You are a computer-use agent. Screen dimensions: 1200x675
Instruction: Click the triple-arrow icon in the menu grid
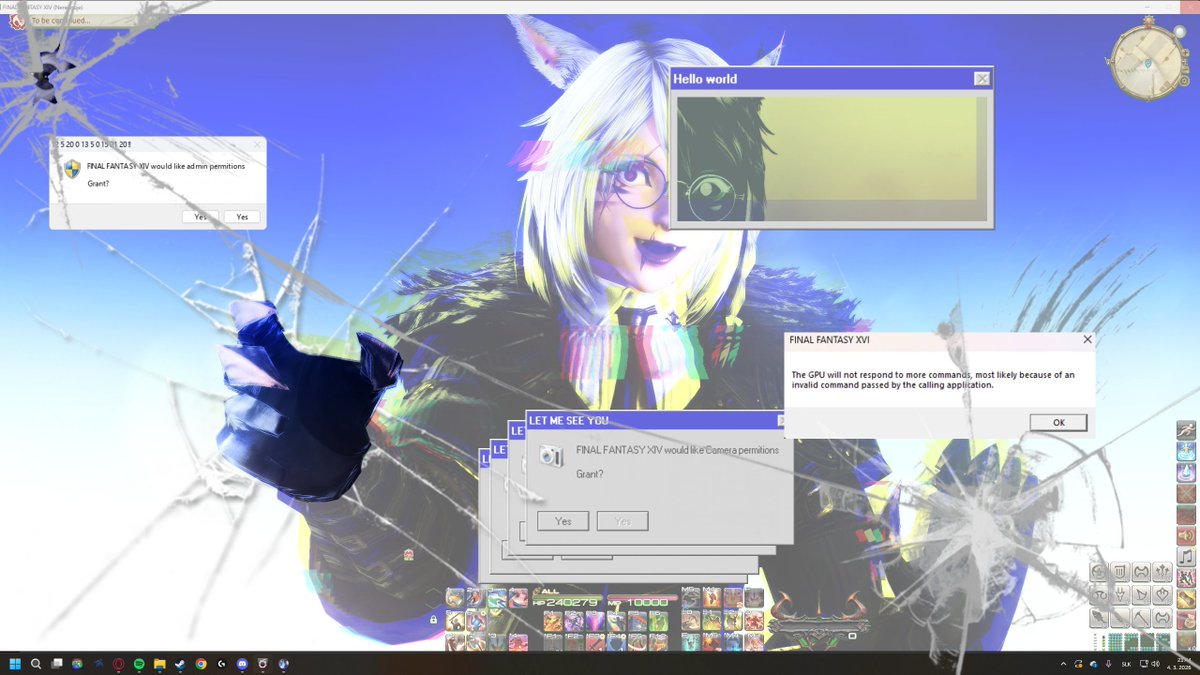tap(1162, 572)
